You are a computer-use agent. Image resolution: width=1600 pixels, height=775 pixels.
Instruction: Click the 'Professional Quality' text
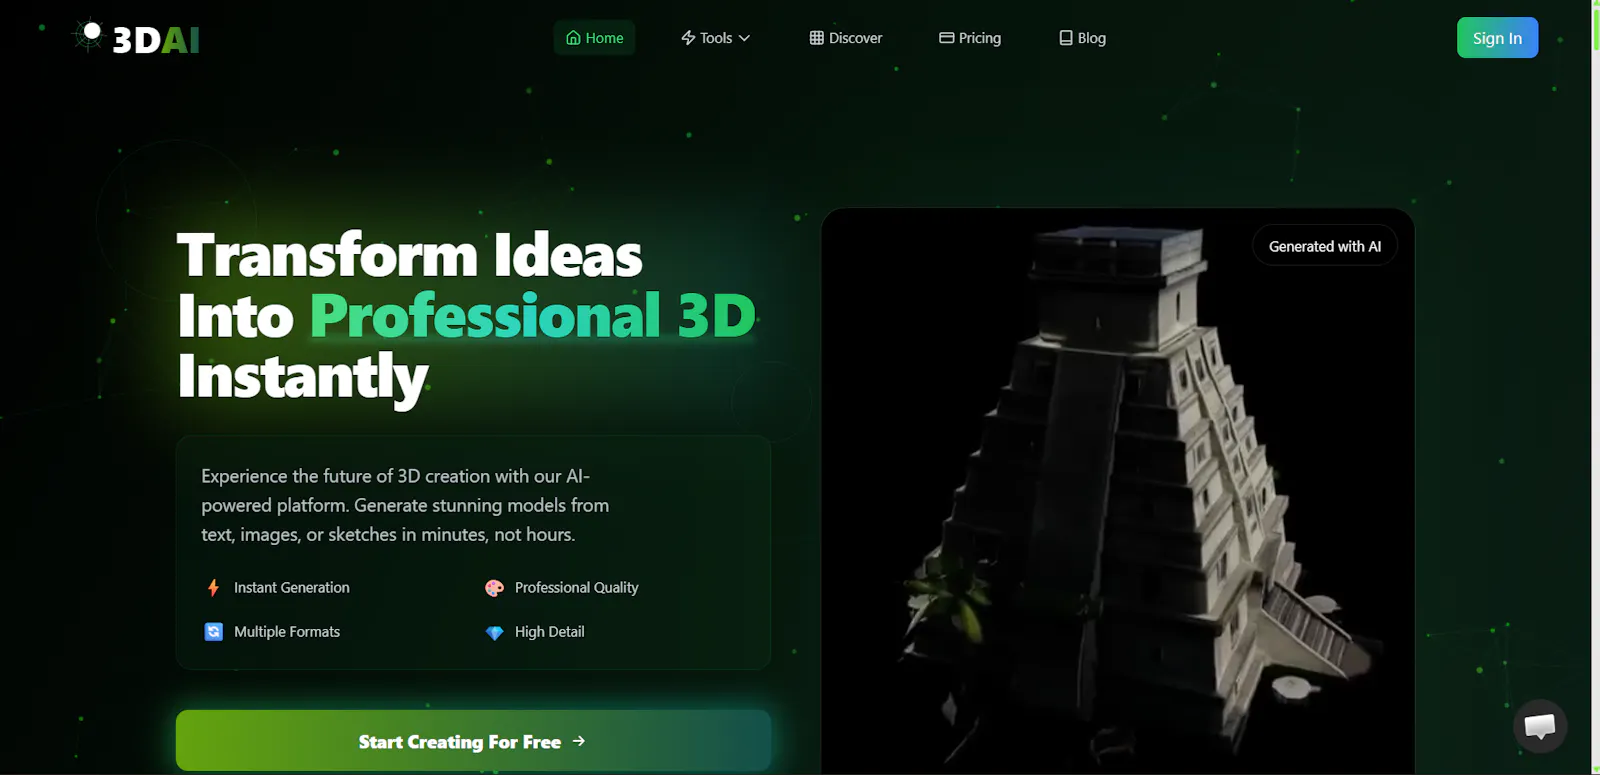[576, 588]
